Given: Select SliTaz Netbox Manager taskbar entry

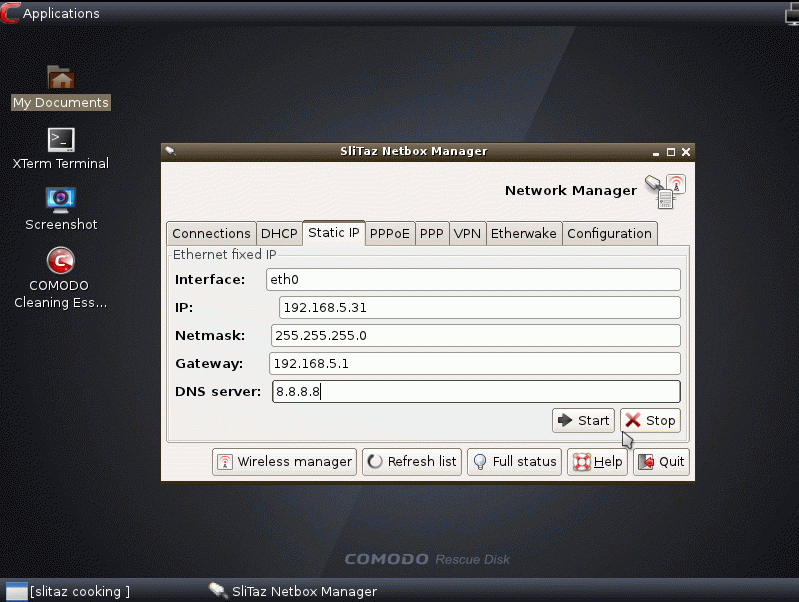Looking at the screenshot, I should (293, 591).
